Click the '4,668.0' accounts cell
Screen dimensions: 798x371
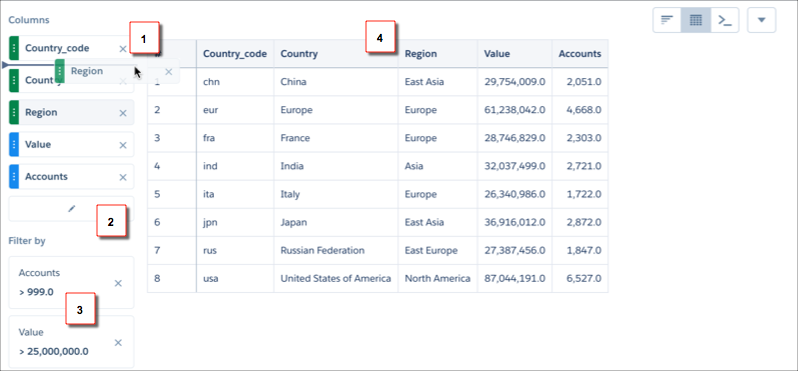tap(580, 110)
